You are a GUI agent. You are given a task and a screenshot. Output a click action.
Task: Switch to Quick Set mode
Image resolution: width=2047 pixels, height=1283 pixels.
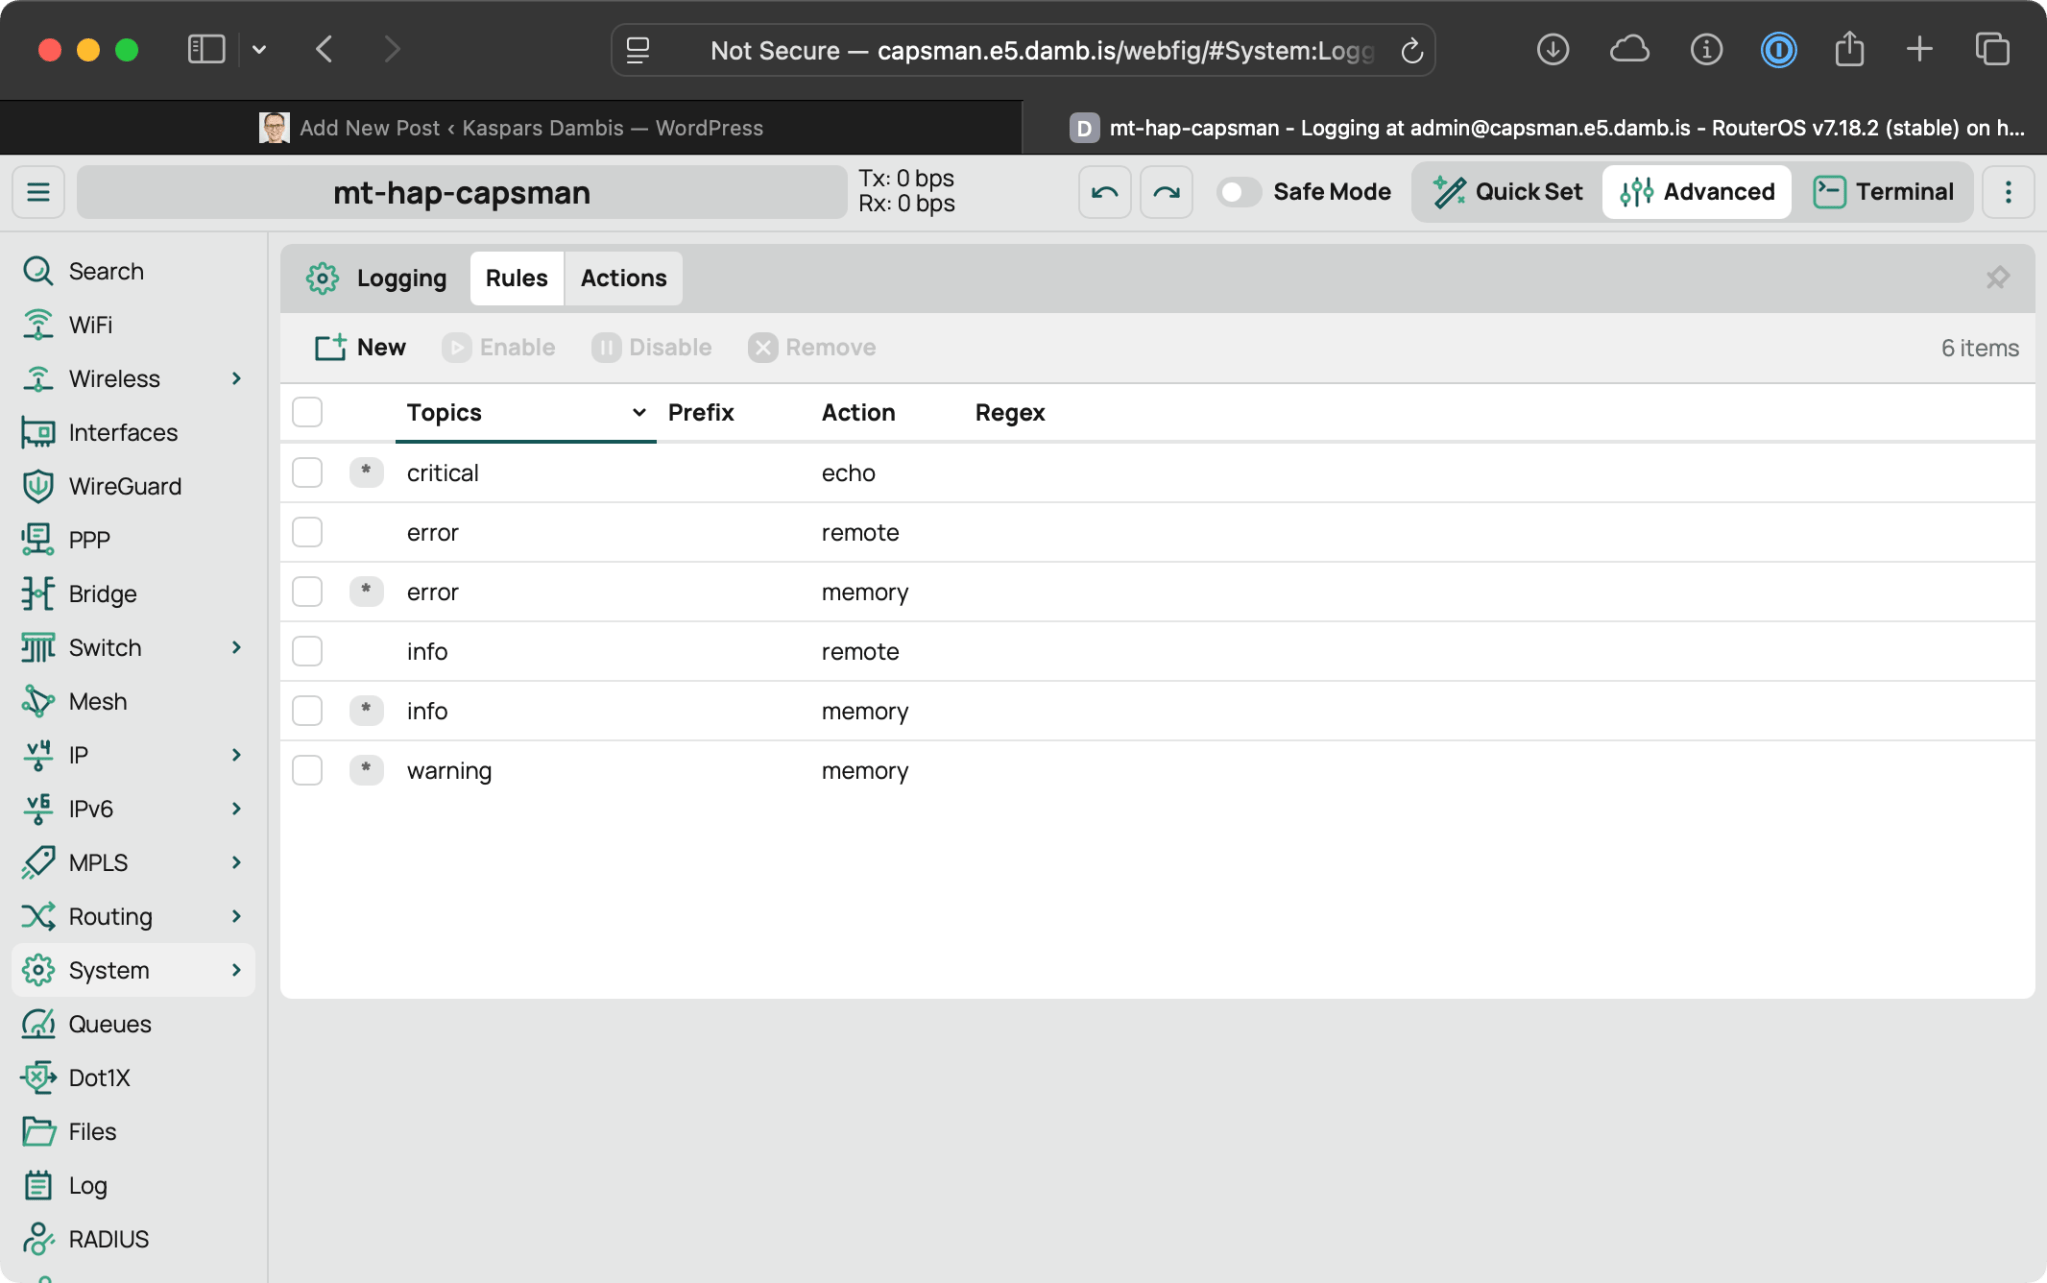click(x=1505, y=191)
